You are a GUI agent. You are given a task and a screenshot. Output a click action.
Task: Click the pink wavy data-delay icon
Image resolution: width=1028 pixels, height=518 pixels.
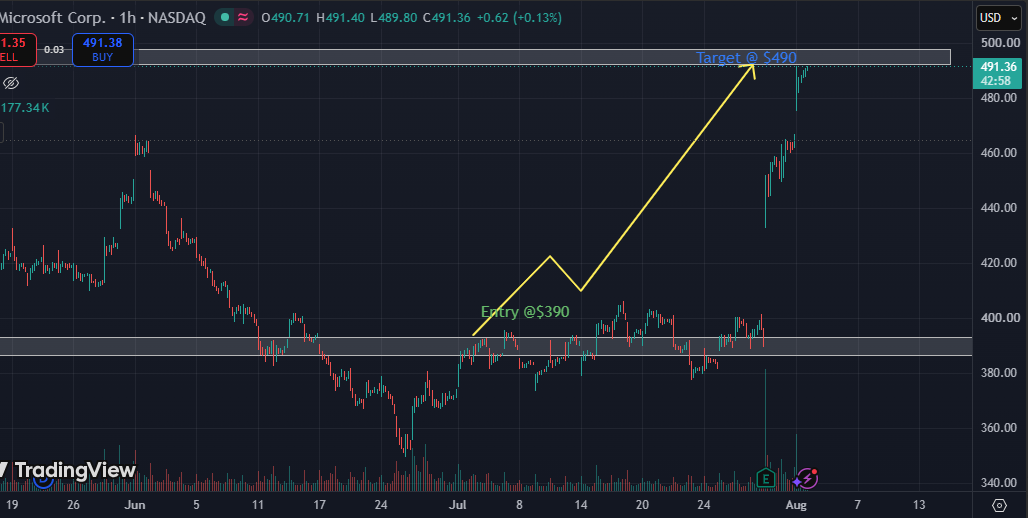point(243,18)
